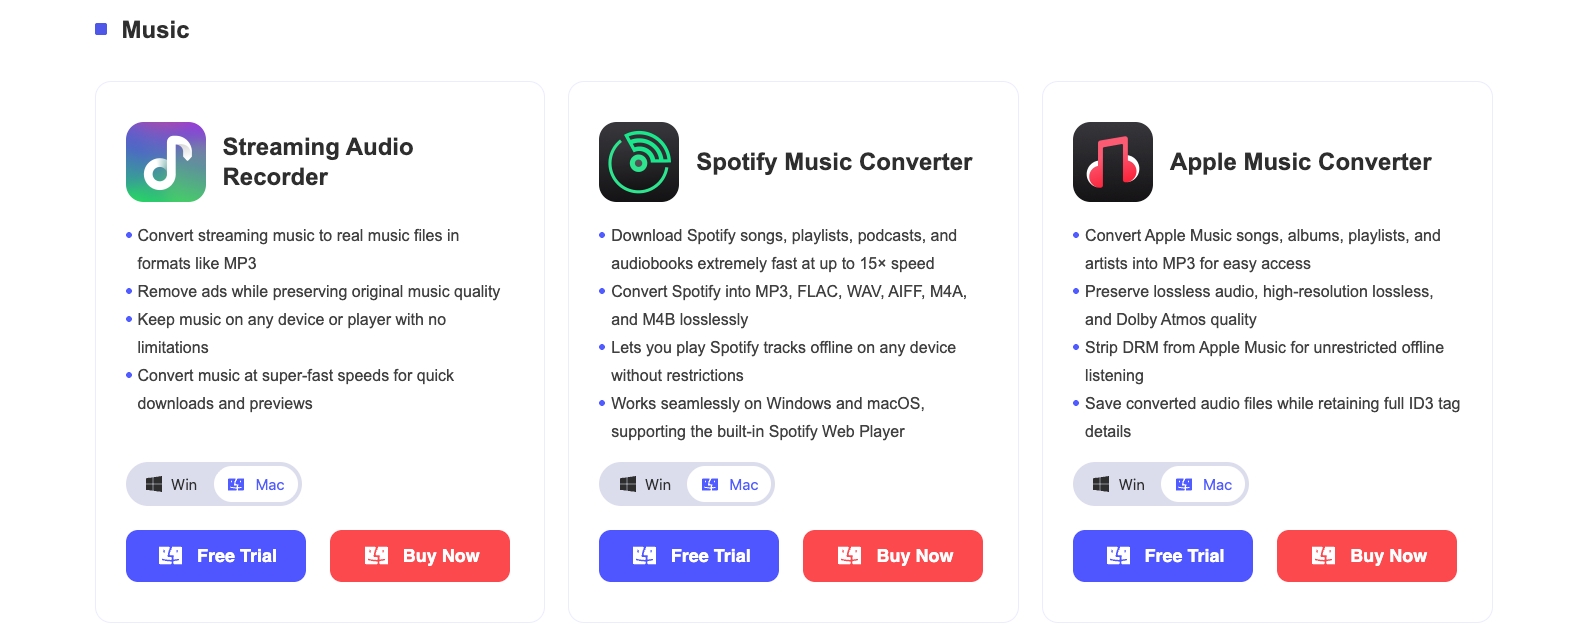The image size is (1584, 641).
Task: Open the Spotify Music Converter title link
Action: click(x=834, y=162)
